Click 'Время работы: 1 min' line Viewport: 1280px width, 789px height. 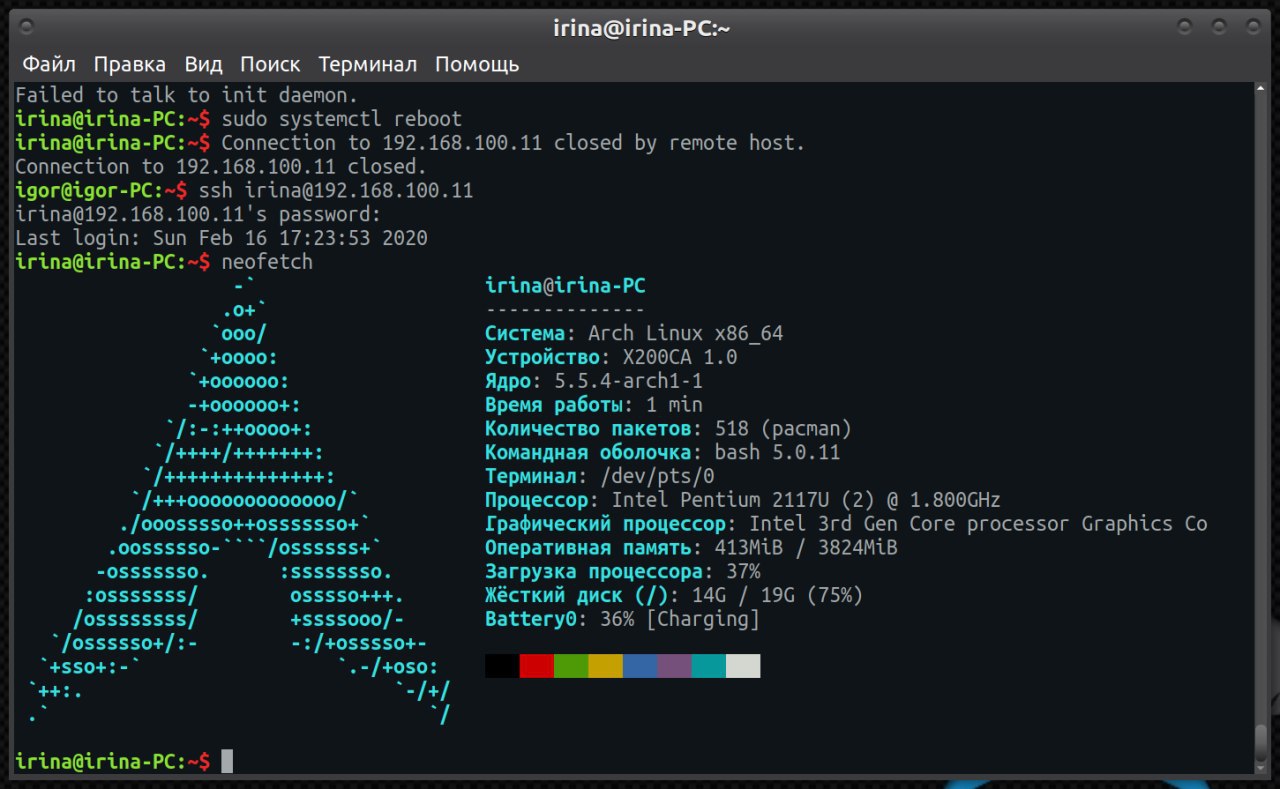pos(594,405)
